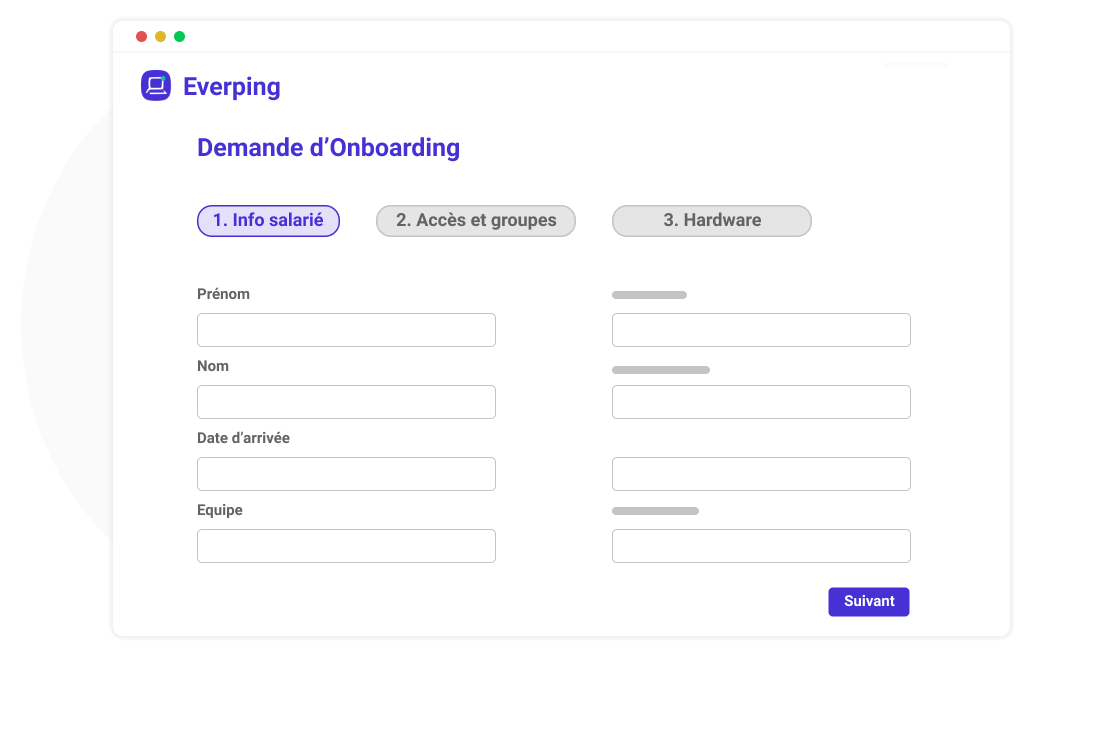Click the red window close dot
The image size is (1113, 738).
point(142,37)
